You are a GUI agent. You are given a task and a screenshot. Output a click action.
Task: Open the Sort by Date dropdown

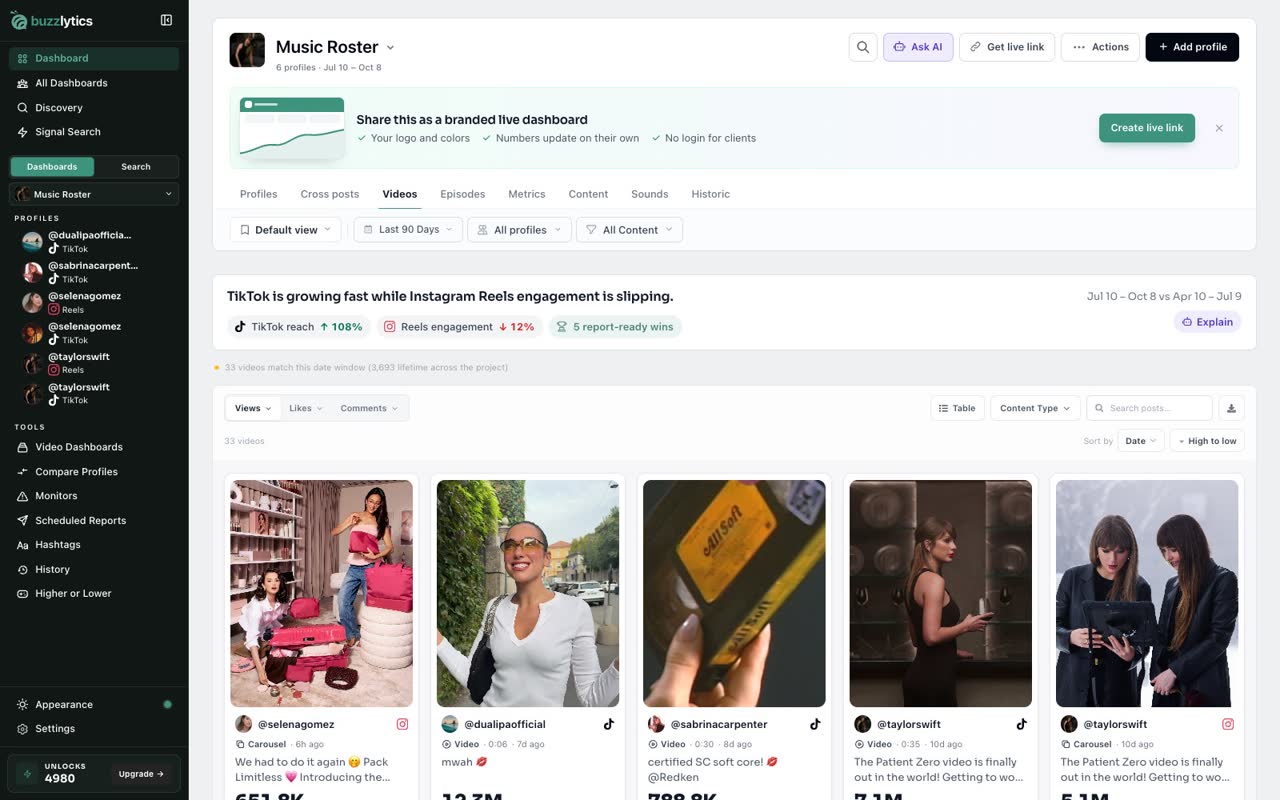point(1141,441)
